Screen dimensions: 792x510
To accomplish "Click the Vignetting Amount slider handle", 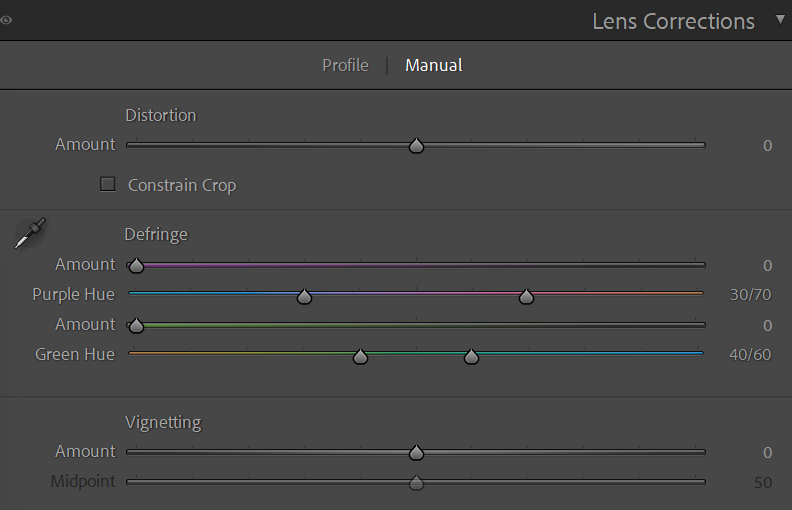I will click(x=416, y=453).
